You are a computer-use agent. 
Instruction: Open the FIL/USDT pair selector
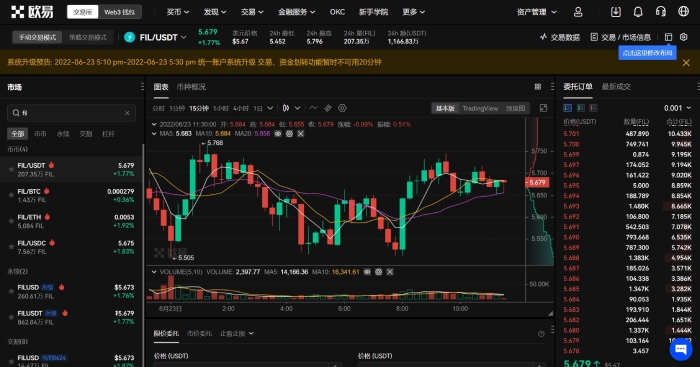pyautogui.click(x=155, y=37)
